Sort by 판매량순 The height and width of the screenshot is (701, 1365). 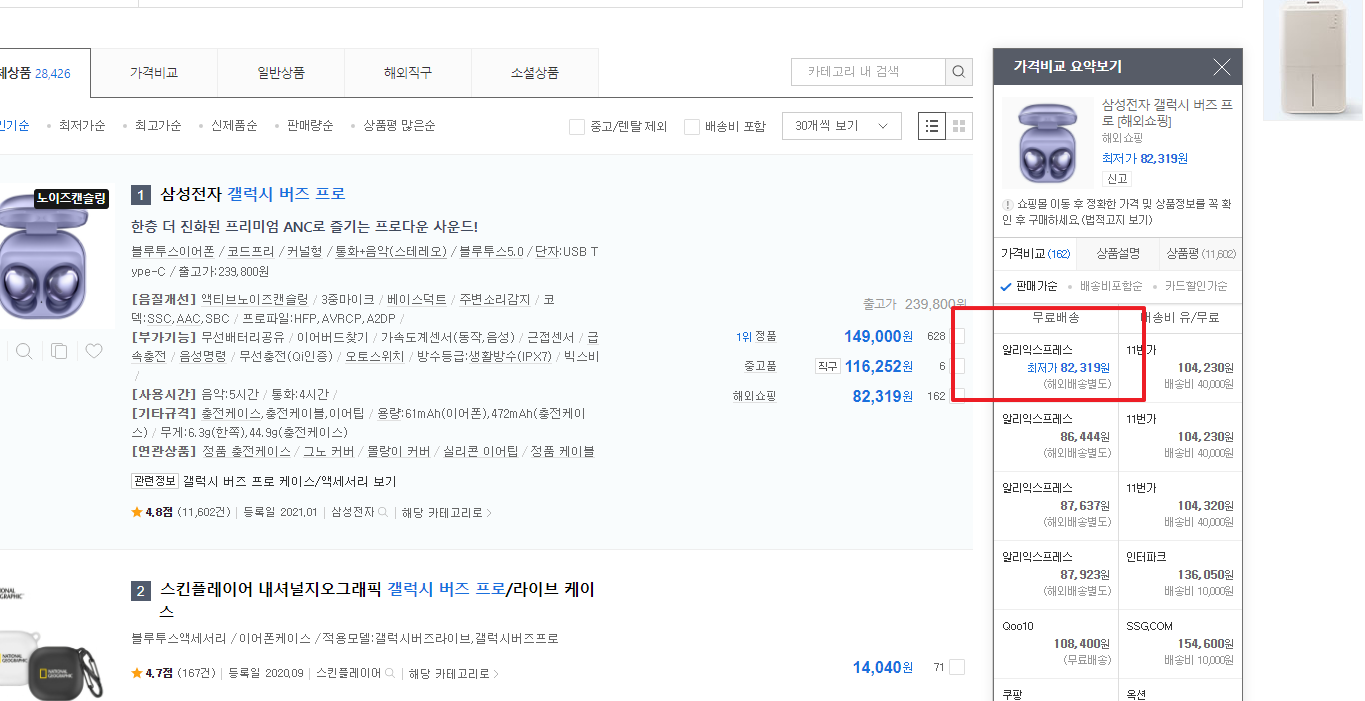[310, 126]
